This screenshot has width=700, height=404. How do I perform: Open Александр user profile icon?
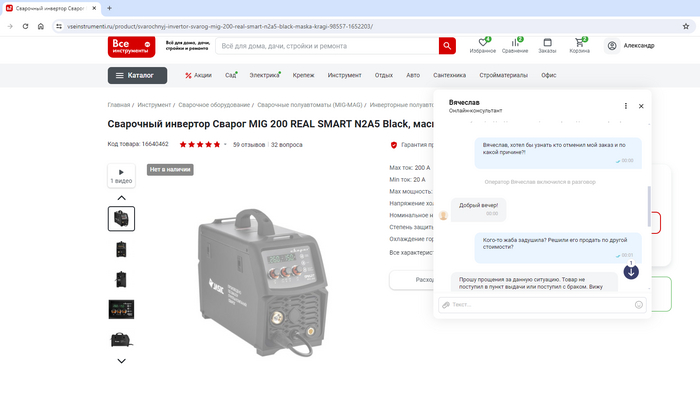pyautogui.click(x=612, y=46)
